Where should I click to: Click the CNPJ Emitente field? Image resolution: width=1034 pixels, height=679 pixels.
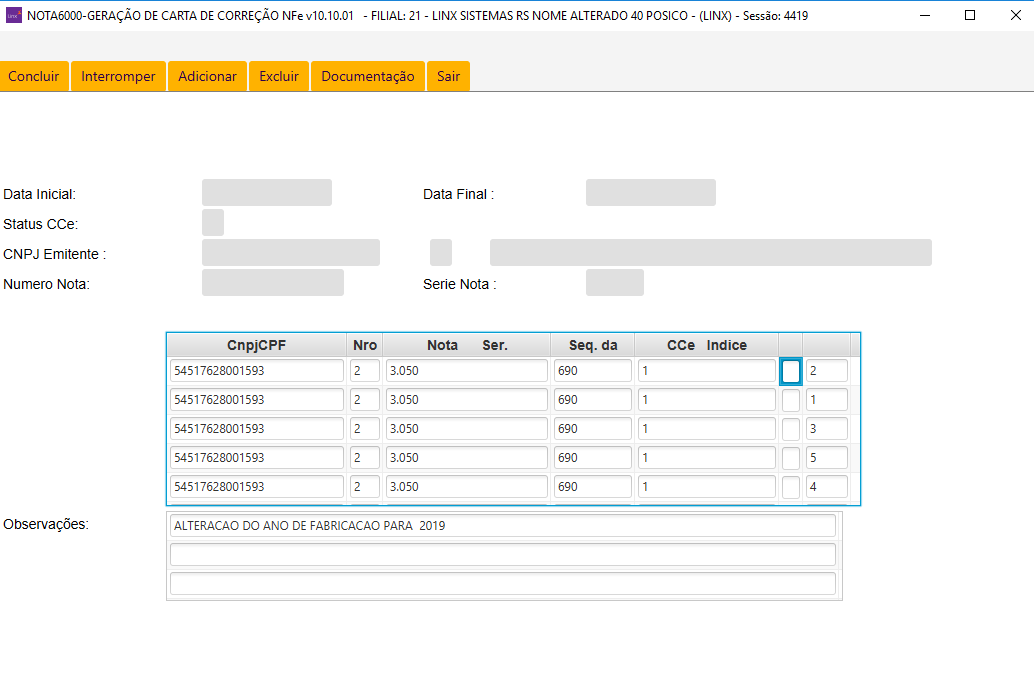click(291, 252)
